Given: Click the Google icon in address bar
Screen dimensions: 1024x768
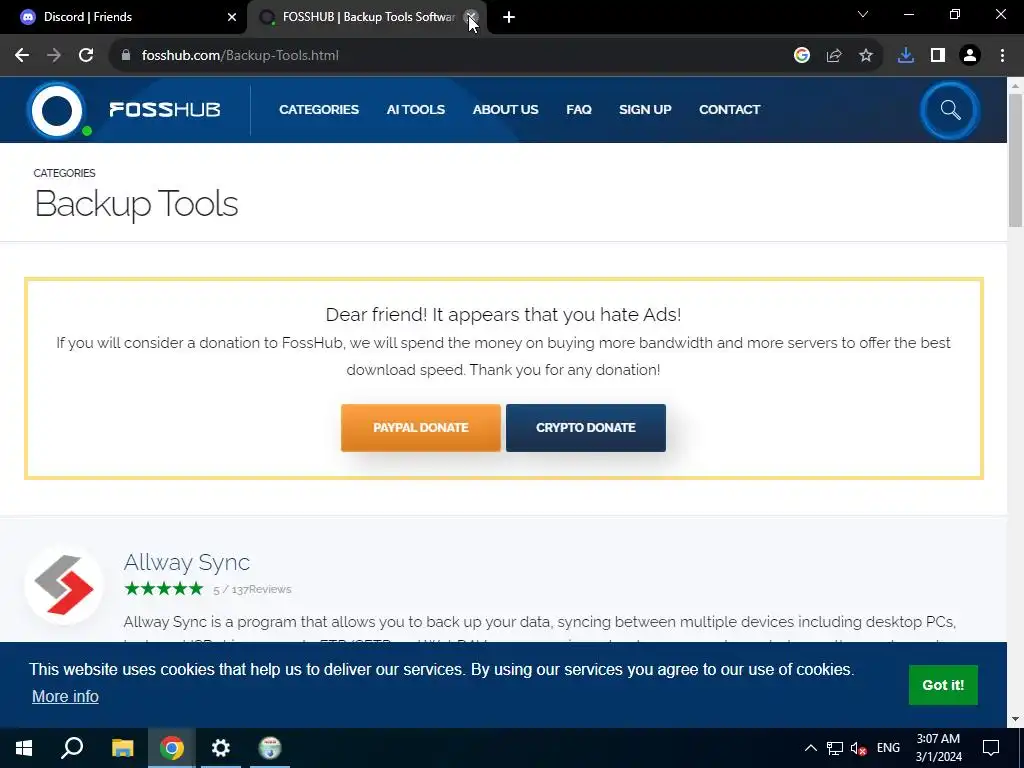Looking at the screenshot, I should 802,56.
